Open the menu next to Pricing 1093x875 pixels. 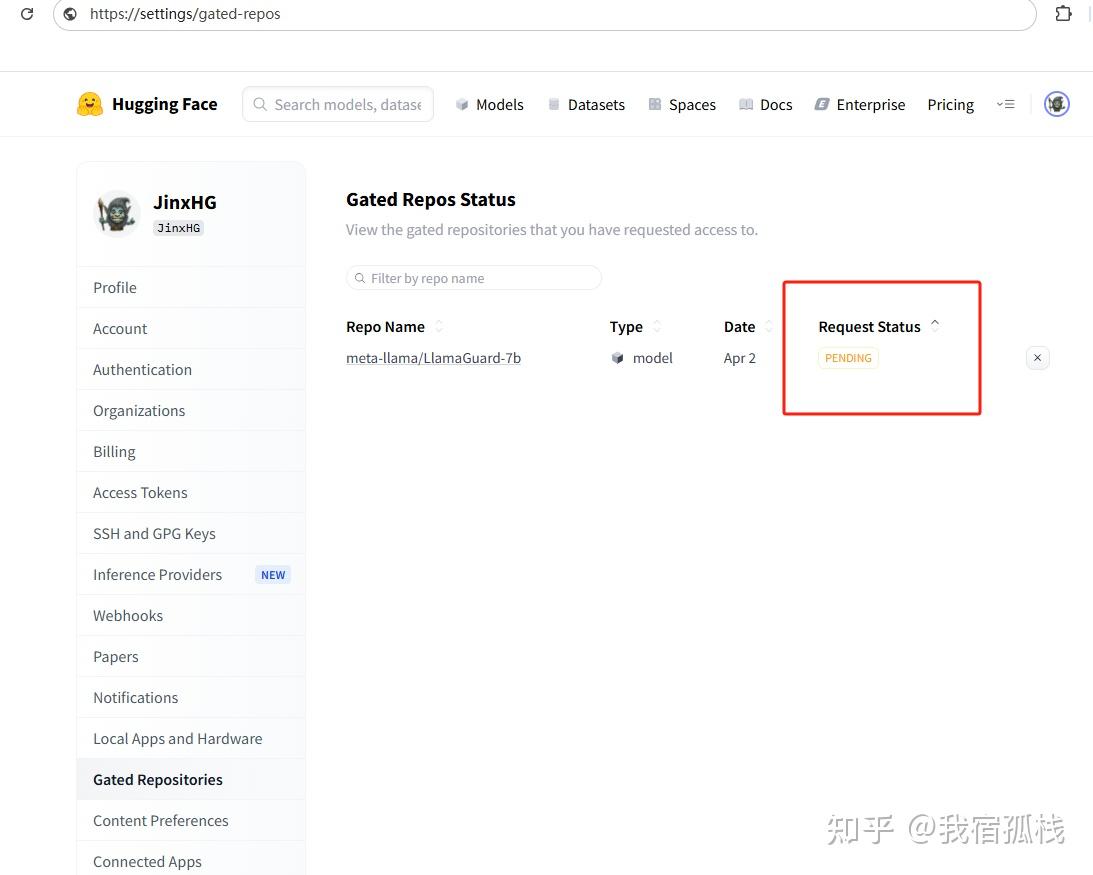(x=1005, y=104)
